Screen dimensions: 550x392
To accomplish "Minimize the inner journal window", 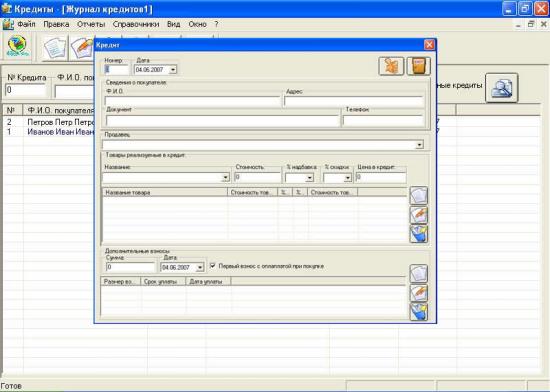I will click(518, 25).
